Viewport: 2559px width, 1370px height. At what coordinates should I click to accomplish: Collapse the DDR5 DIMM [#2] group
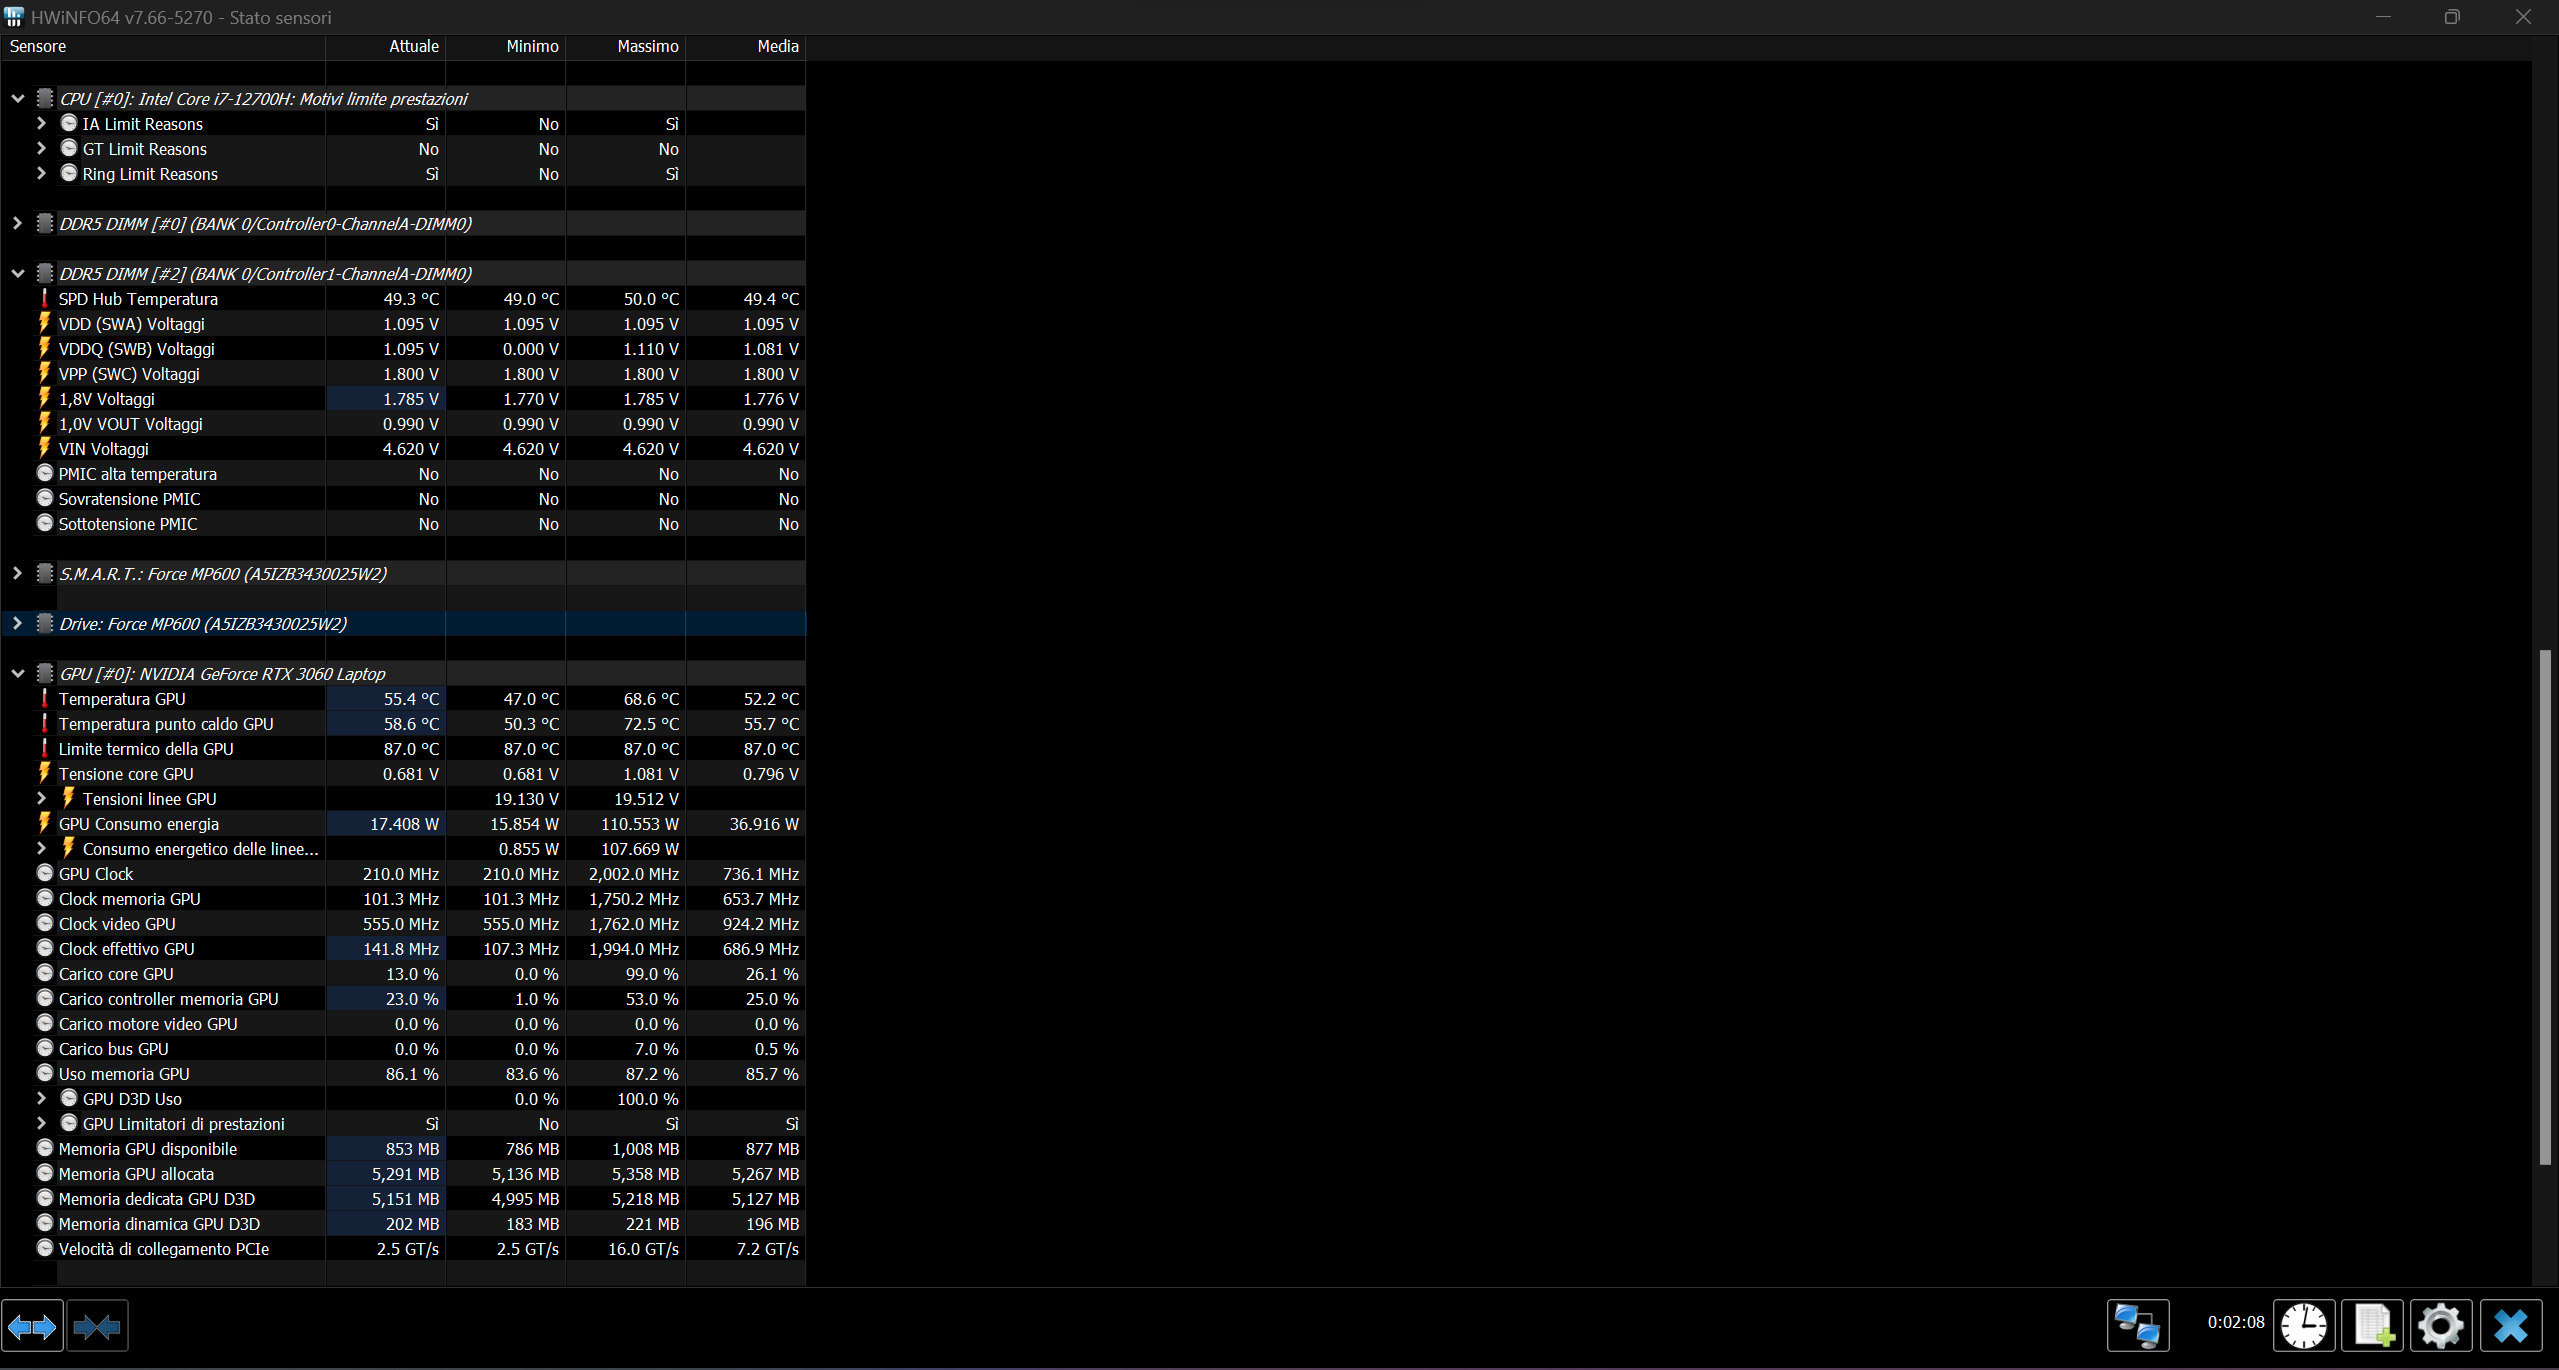(18, 273)
